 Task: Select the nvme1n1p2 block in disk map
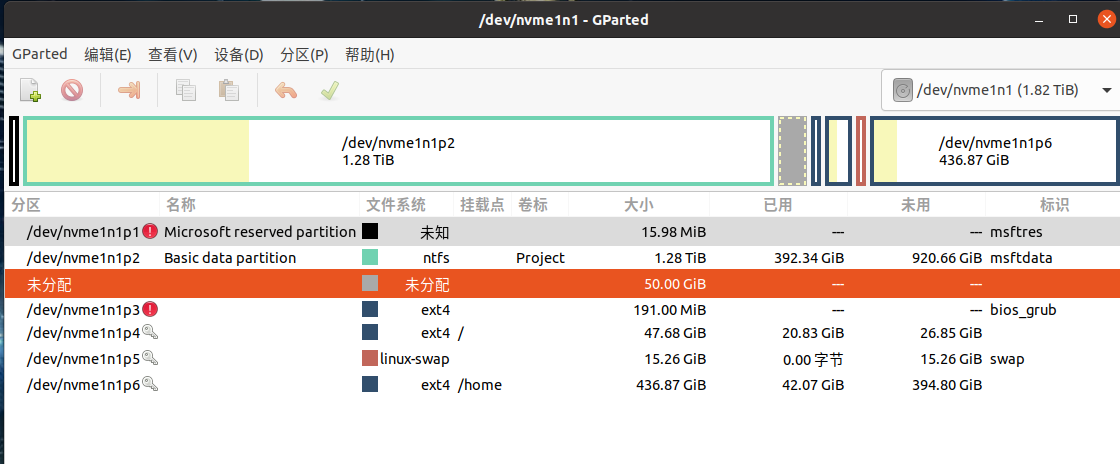398,151
